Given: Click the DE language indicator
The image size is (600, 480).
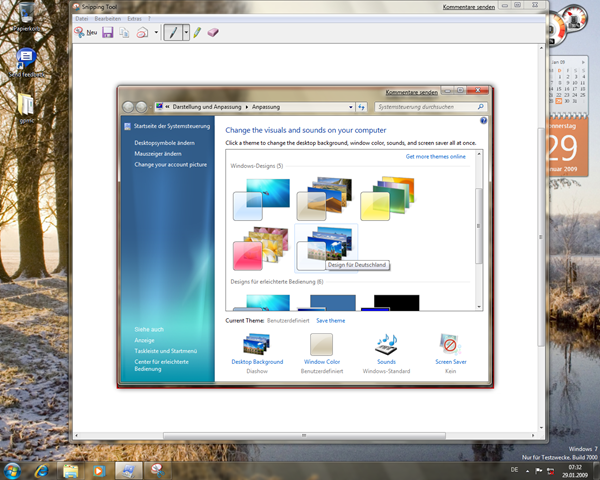Looking at the screenshot, I should point(514,470).
